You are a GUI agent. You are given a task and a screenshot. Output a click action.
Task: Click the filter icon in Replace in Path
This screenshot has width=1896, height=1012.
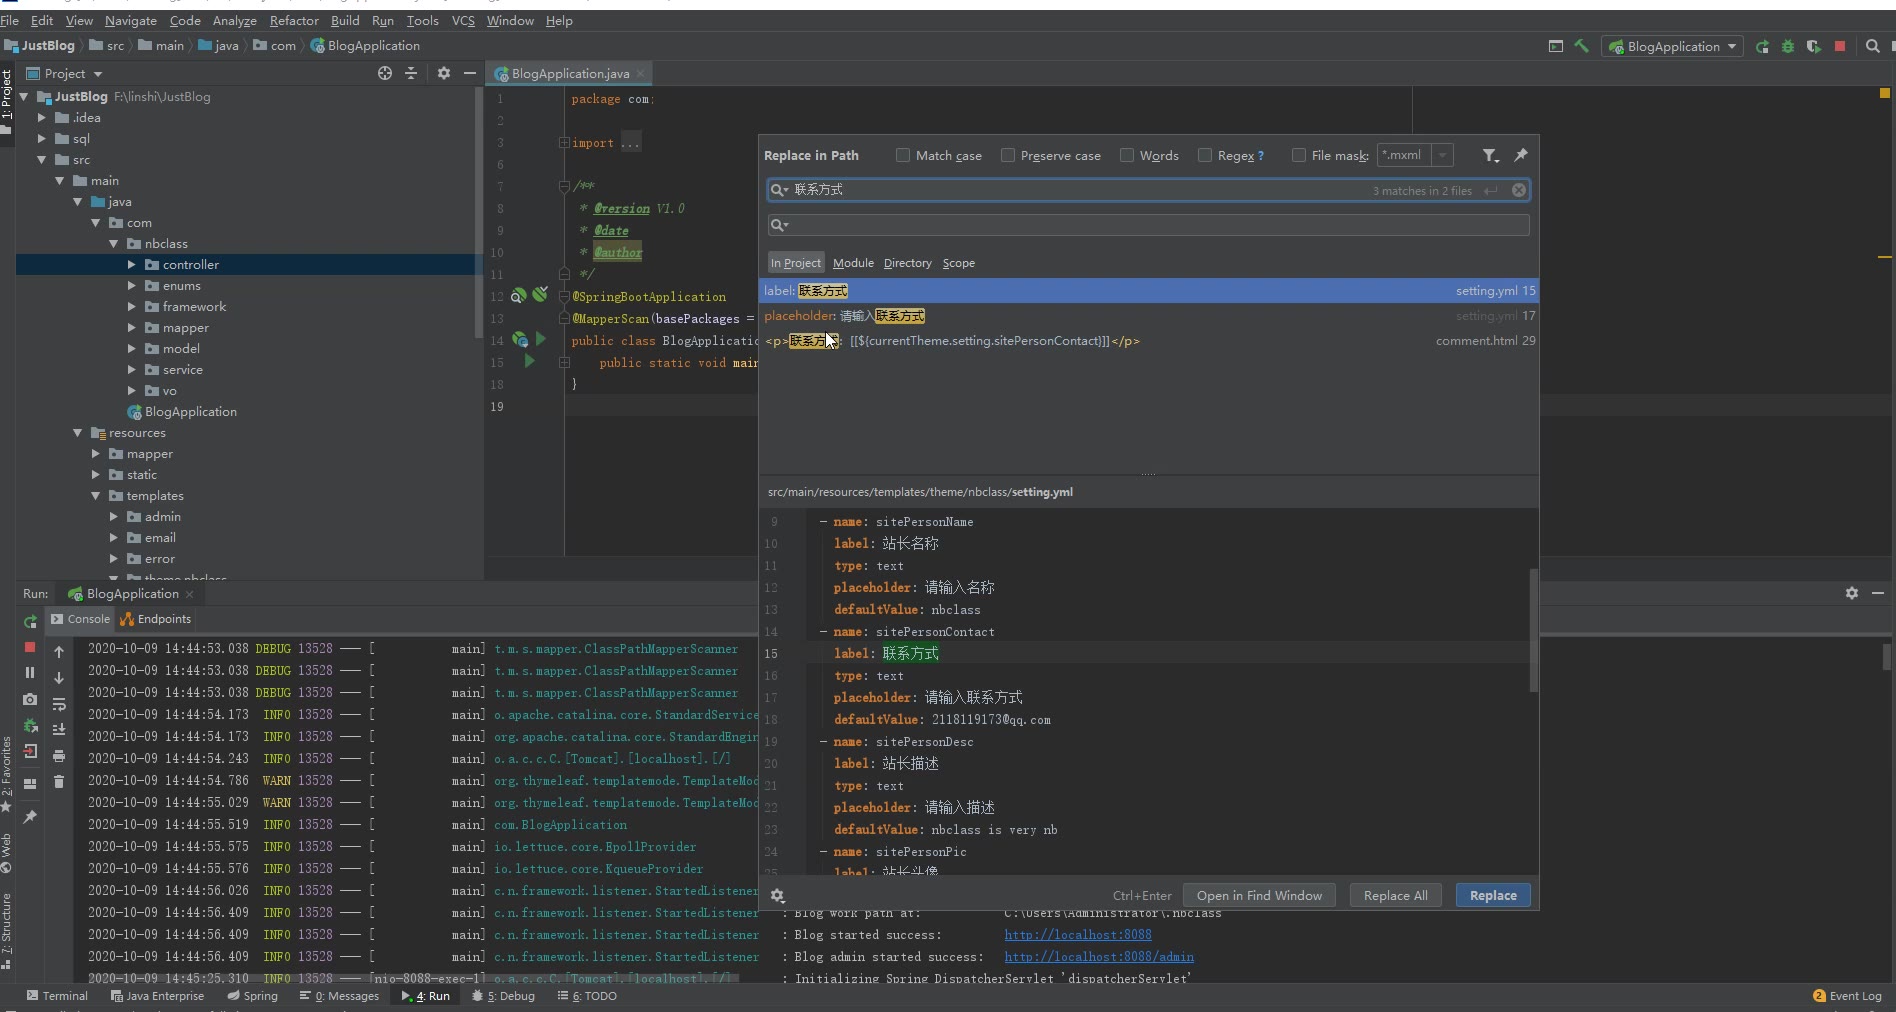[x=1490, y=155]
